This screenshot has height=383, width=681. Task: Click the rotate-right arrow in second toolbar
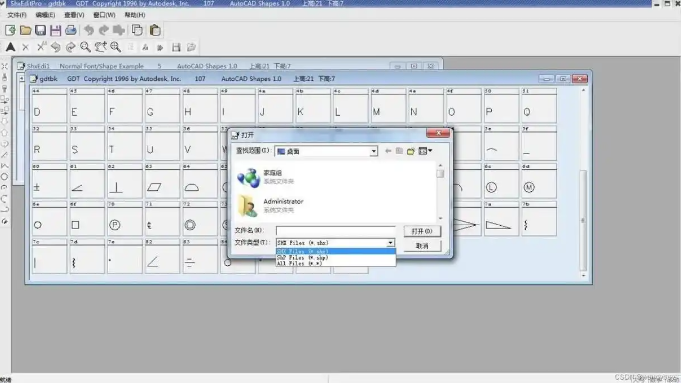pyautogui.click(x=70, y=47)
